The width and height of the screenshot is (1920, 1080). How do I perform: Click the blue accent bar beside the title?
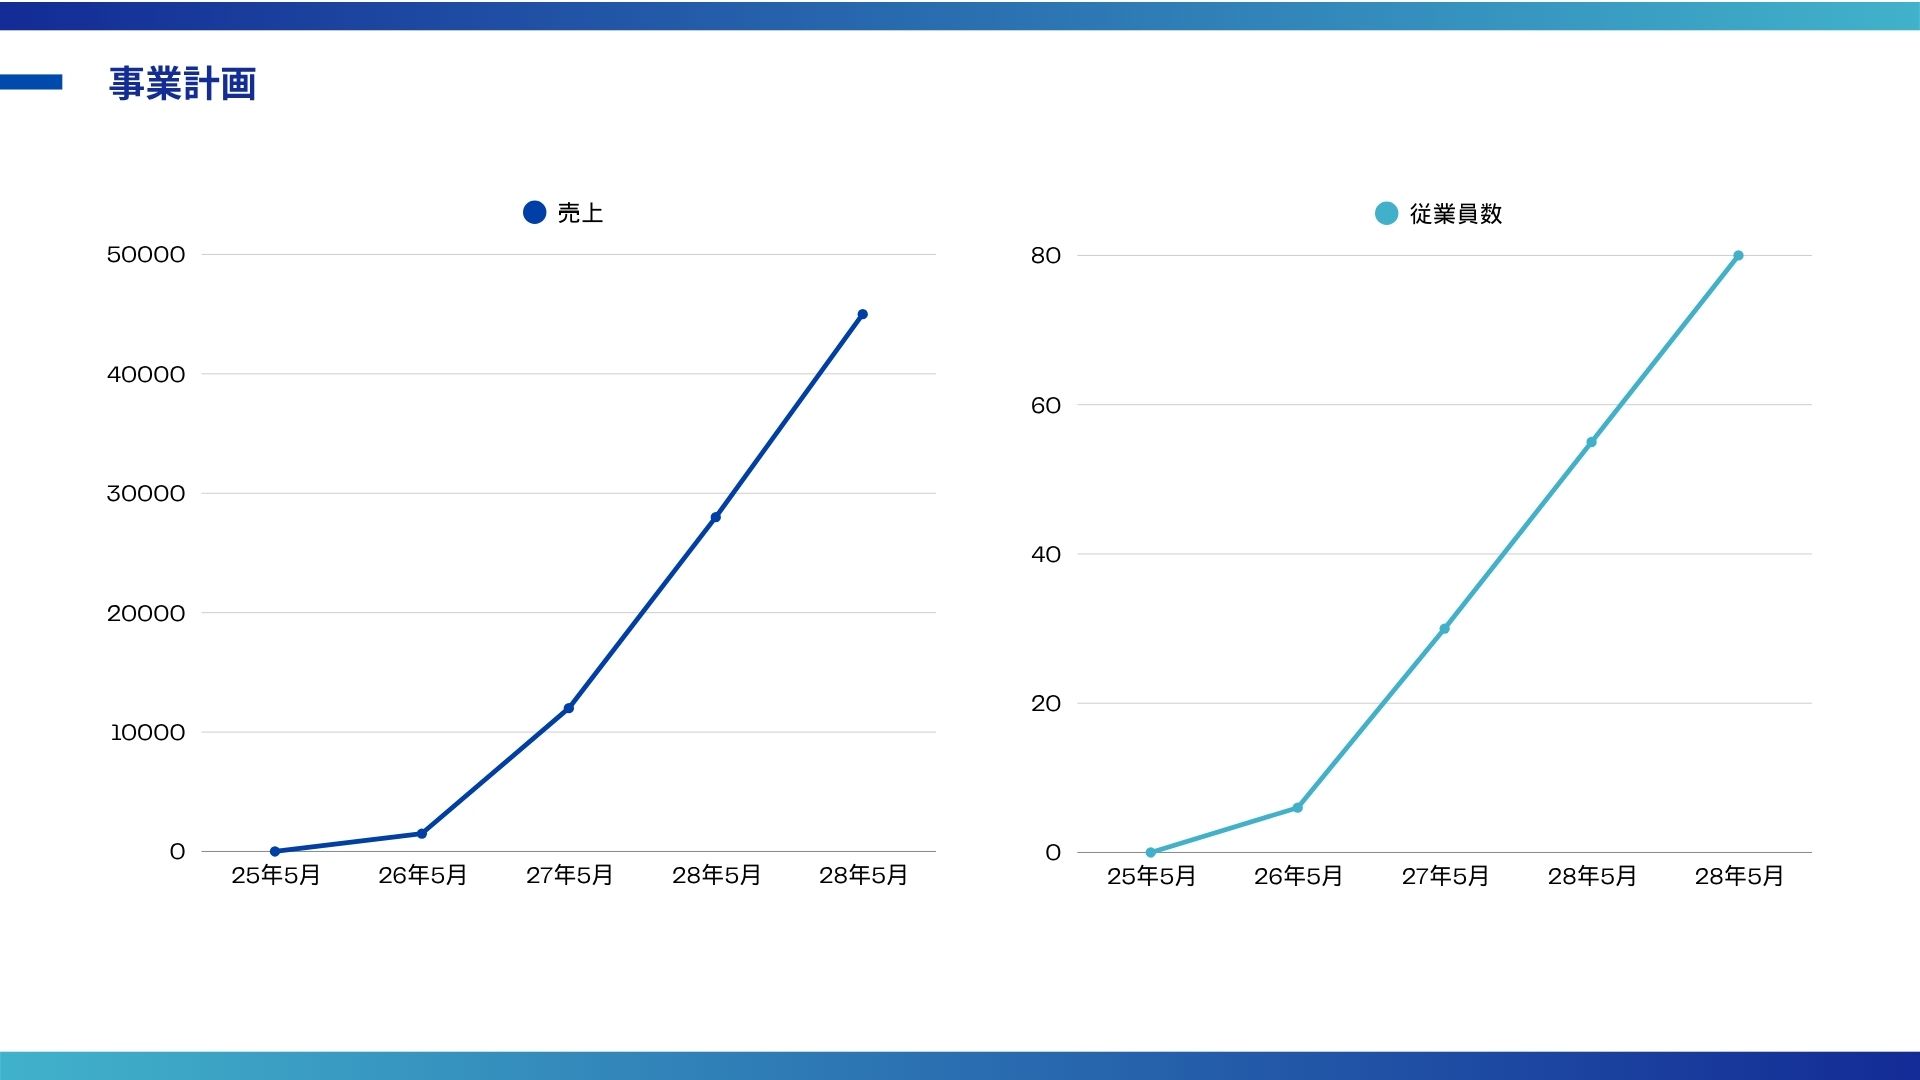click(33, 84)
